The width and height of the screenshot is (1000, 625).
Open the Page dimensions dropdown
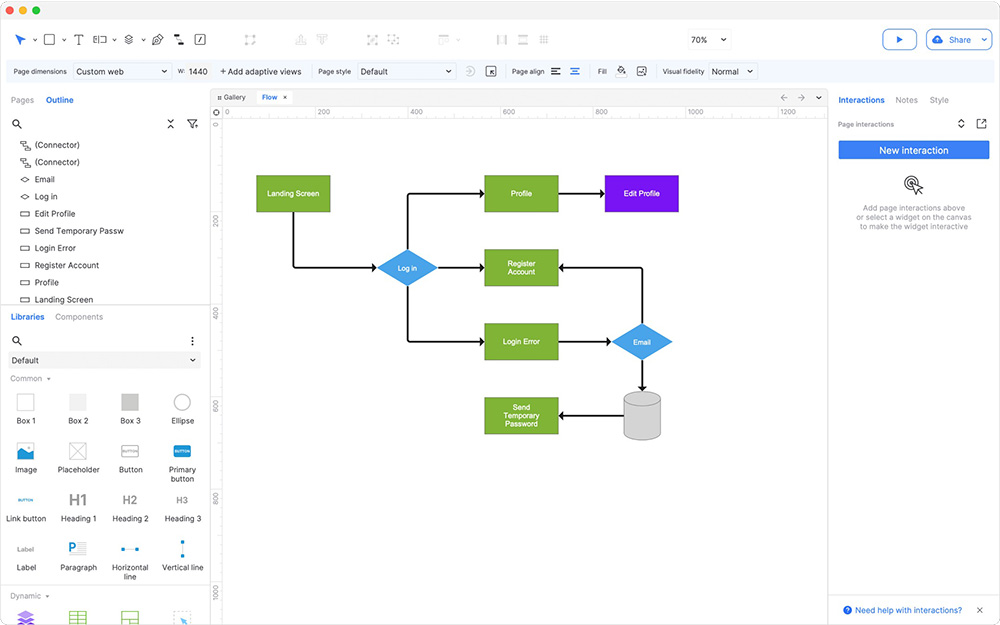coord(122,71)
